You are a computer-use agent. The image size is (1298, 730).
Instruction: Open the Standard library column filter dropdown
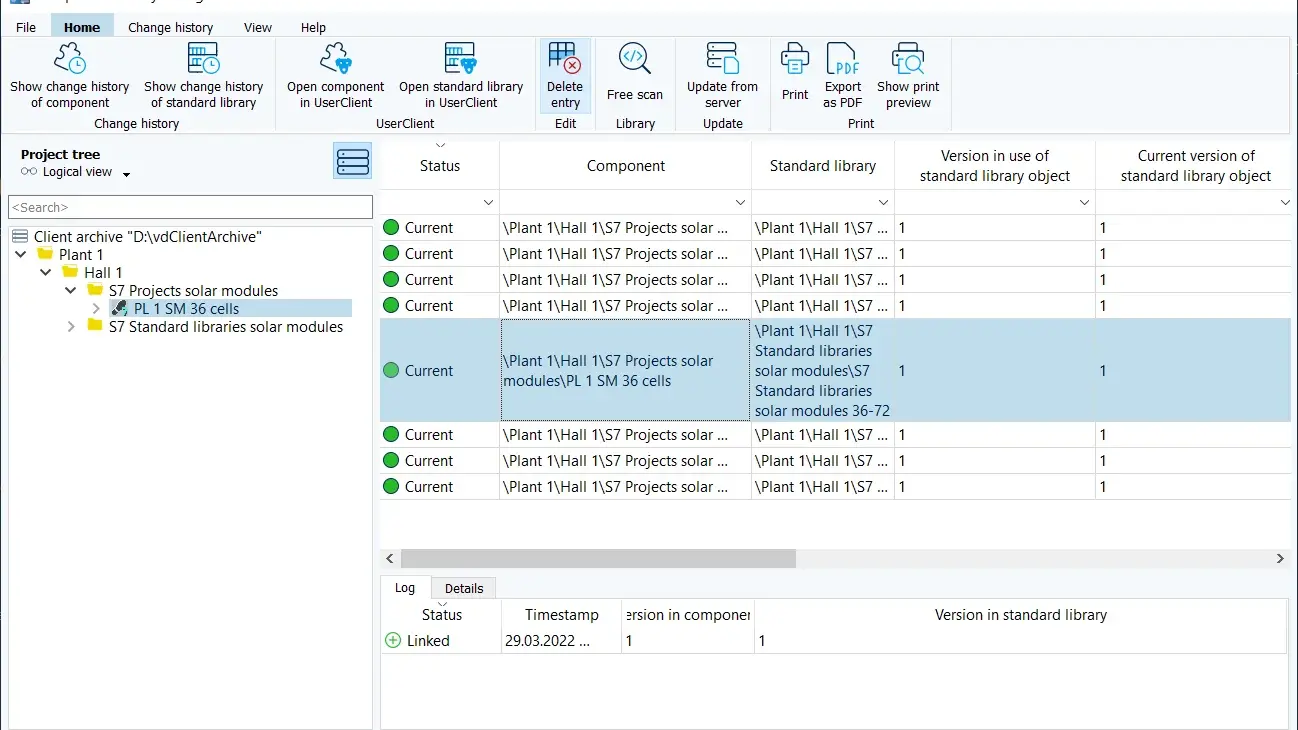tap(883, 203)
